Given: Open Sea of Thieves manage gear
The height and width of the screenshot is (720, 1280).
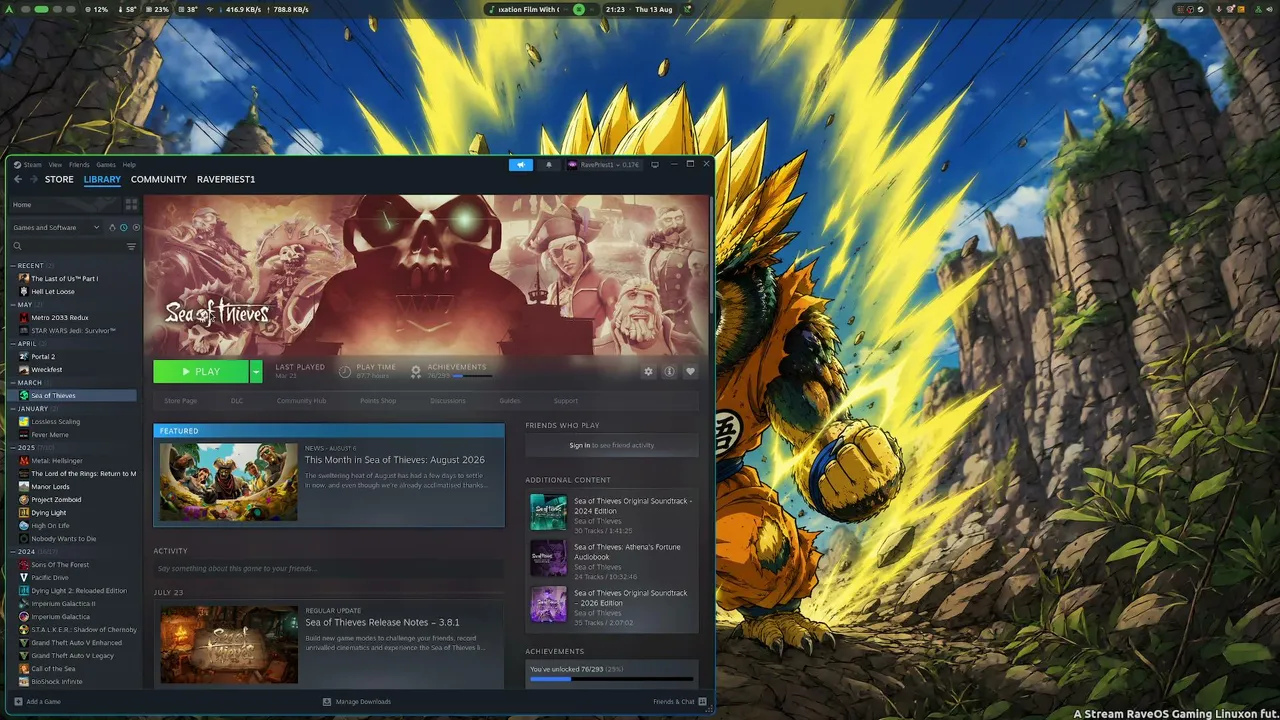Looking at the screenshot, I should click(648, 371).
